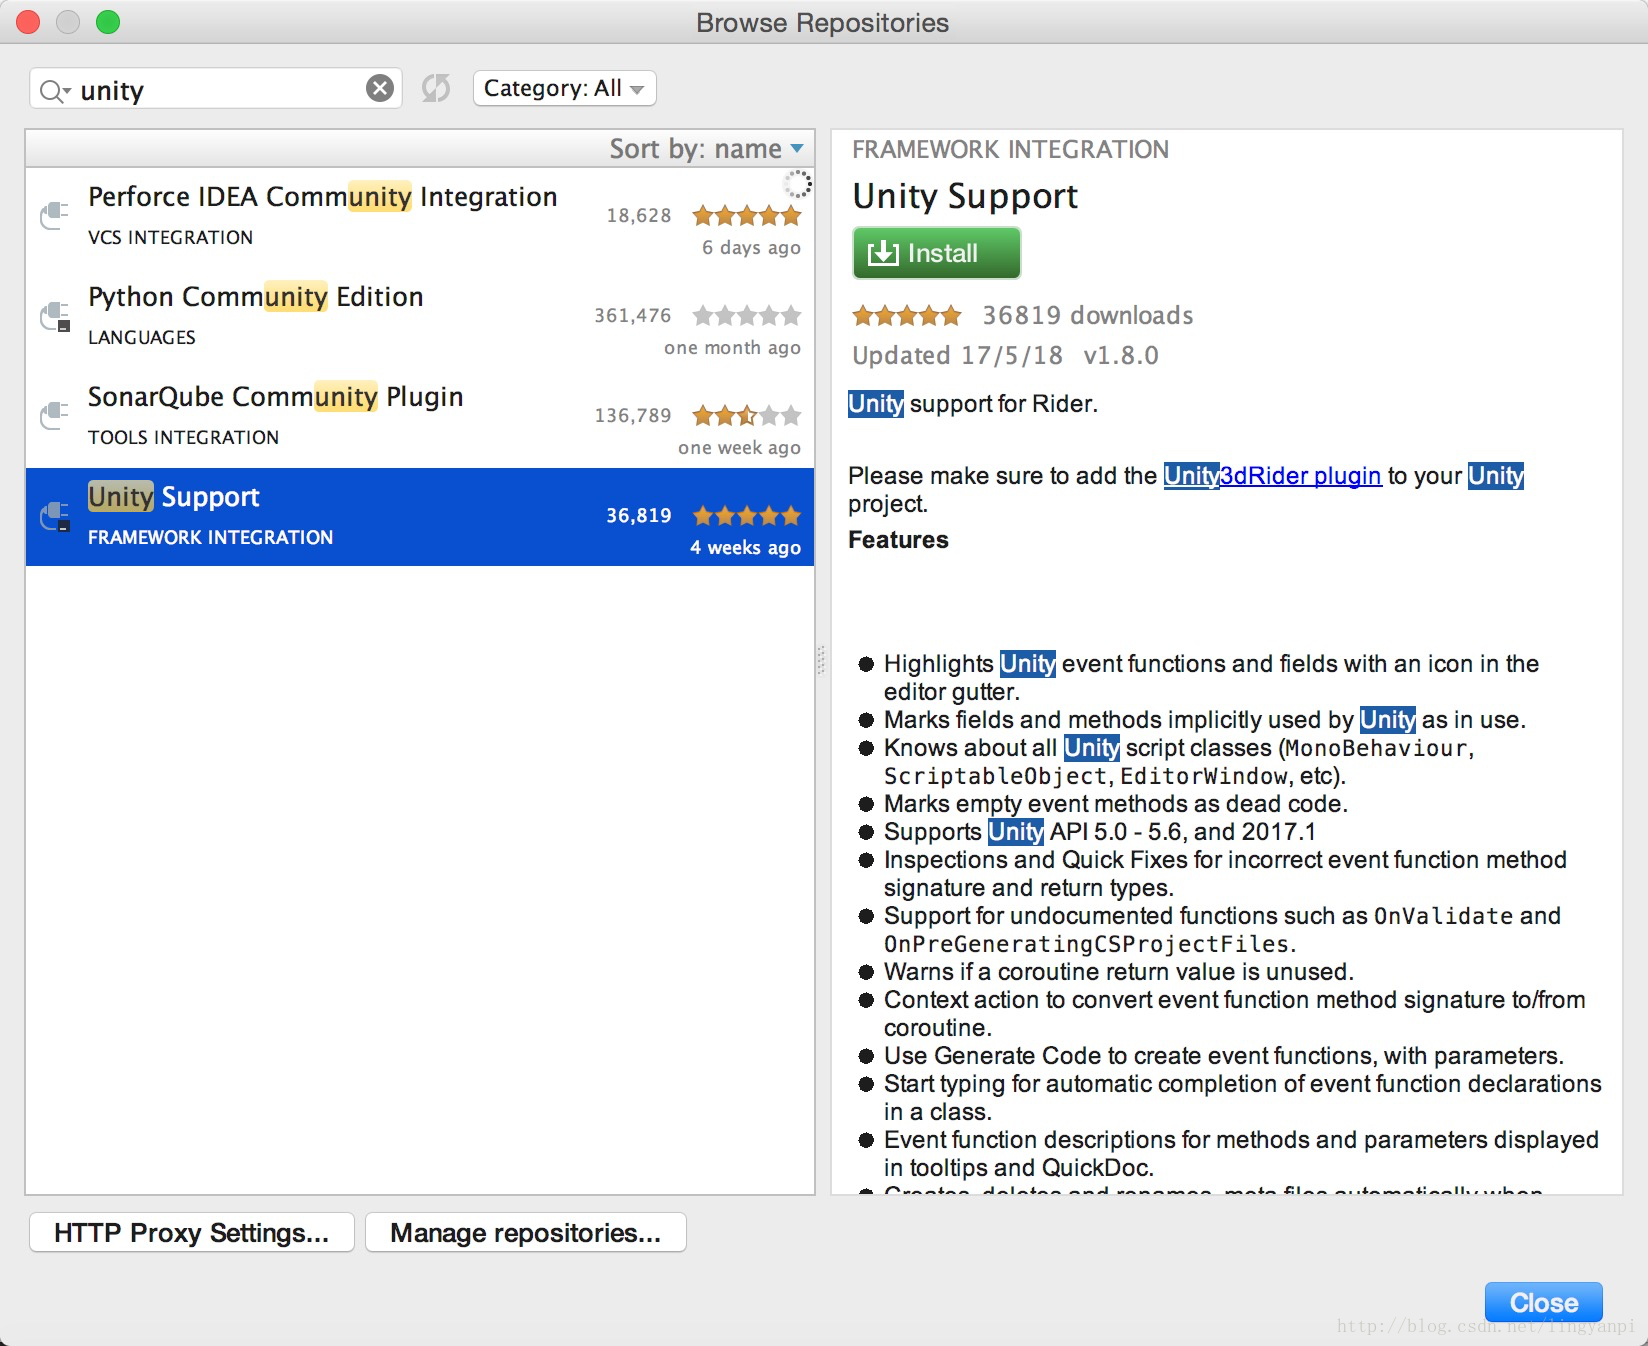Follow the Unity3dRider plugin link
This screenshot has height=1346, width=1648.
[1272, 475]
